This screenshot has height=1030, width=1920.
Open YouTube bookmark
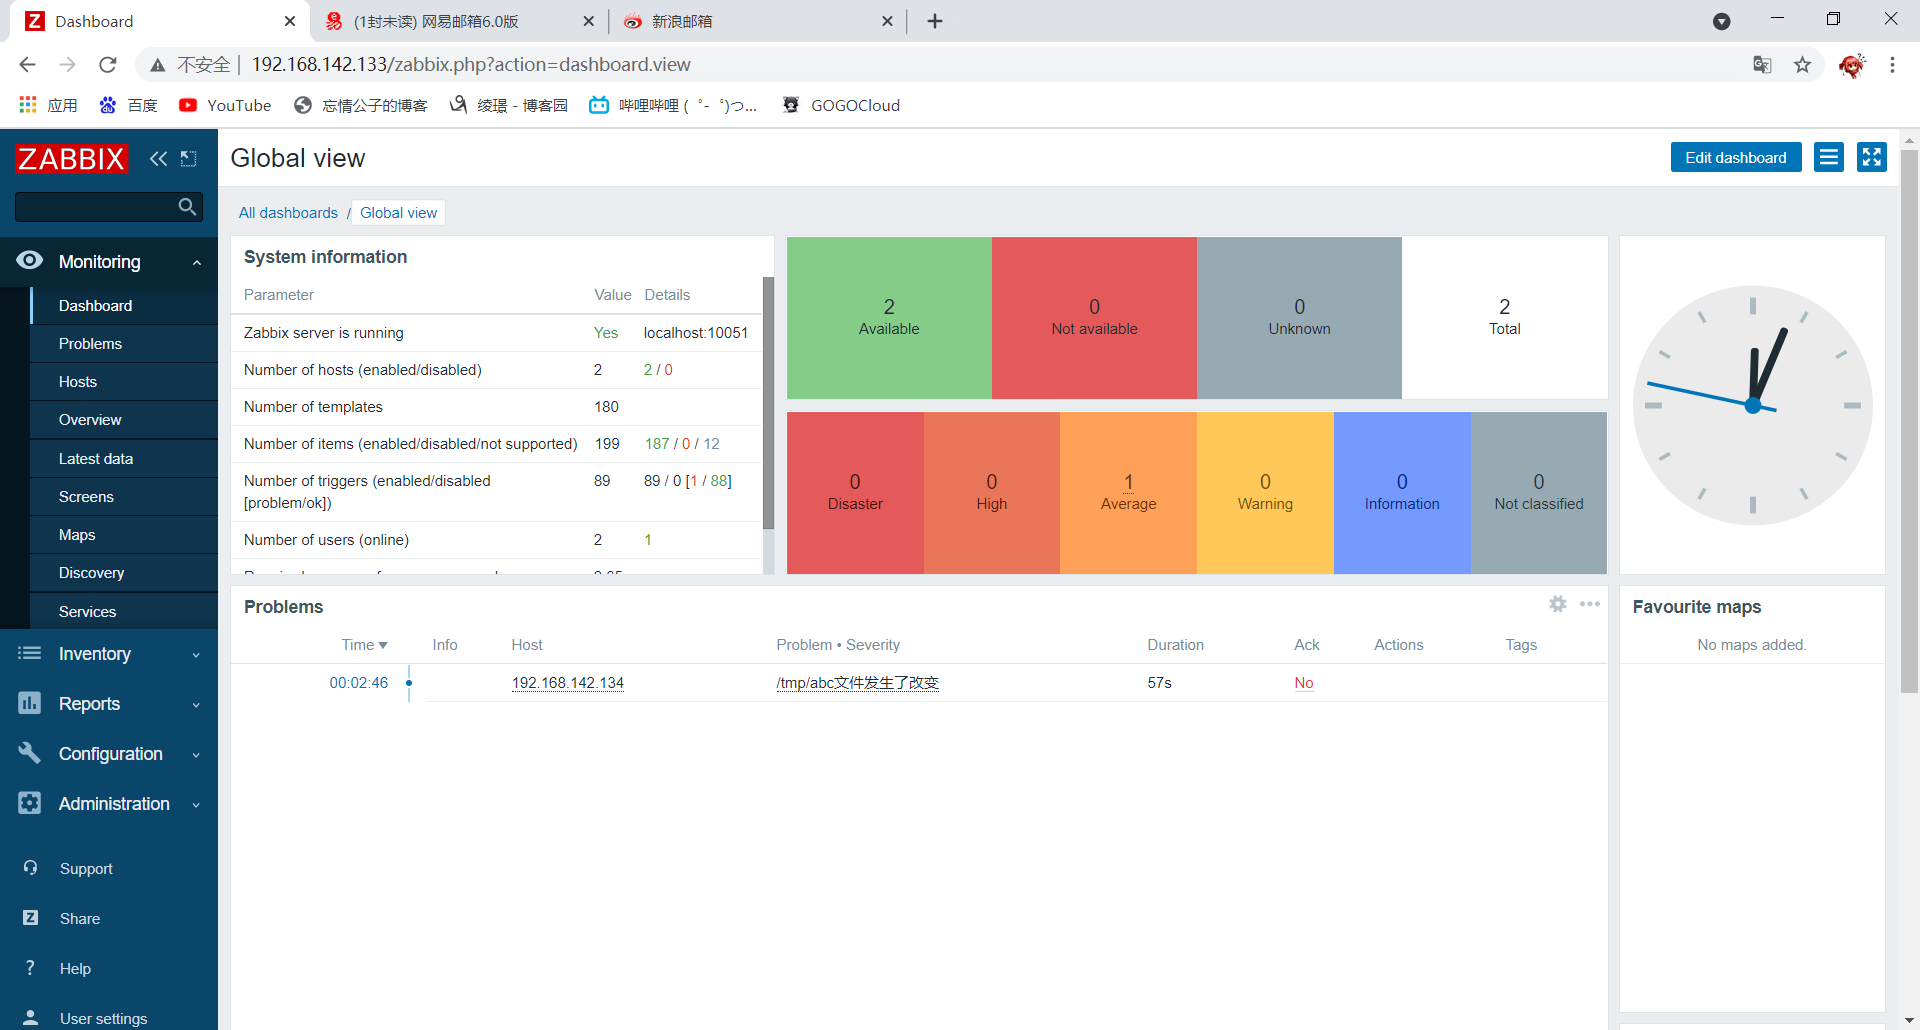click(225, 105)
